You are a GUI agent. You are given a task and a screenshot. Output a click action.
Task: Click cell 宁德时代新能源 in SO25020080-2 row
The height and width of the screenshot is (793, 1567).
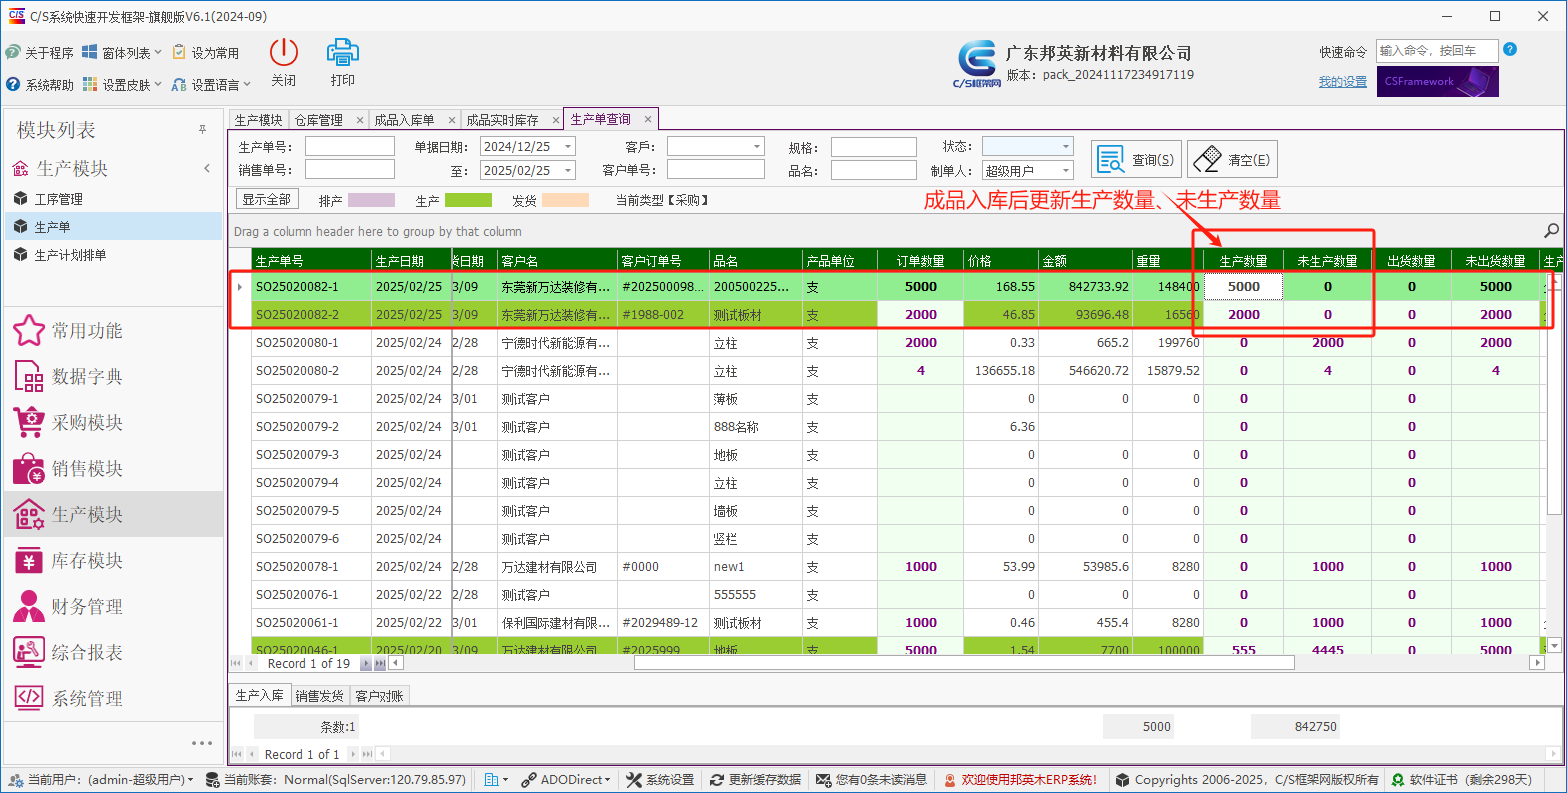(556, 370)
